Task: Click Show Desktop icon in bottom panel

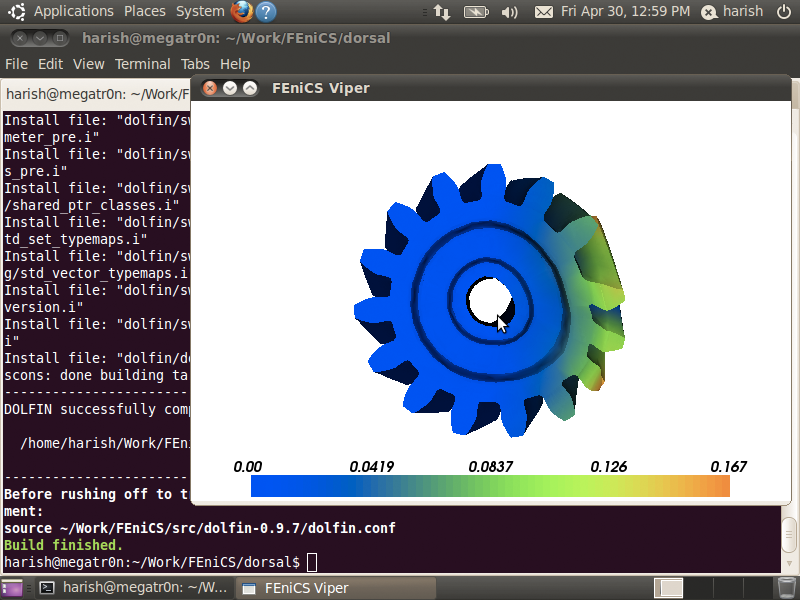Action: [13, 588]
